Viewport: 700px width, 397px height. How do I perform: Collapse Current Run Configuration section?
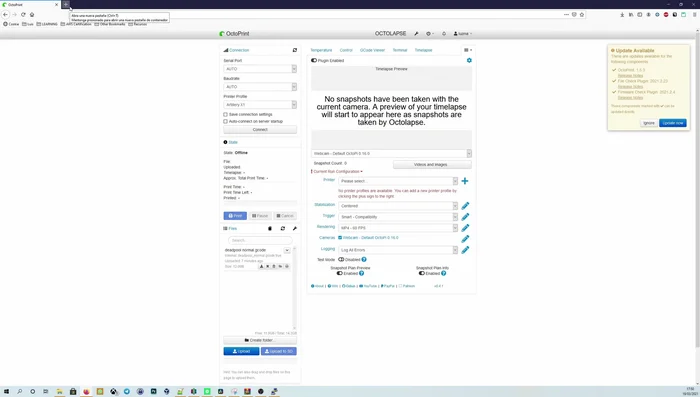click(x=338, y=171)
